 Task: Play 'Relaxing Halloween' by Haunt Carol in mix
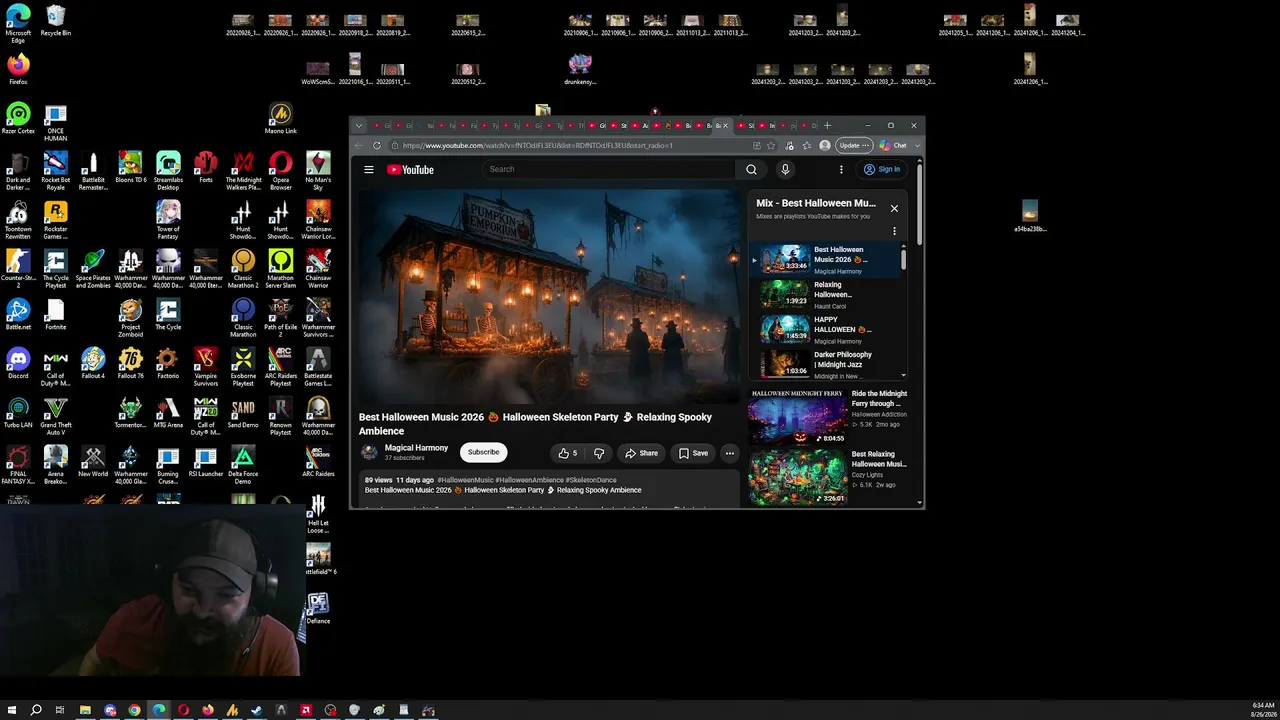(x=825, y=294)
